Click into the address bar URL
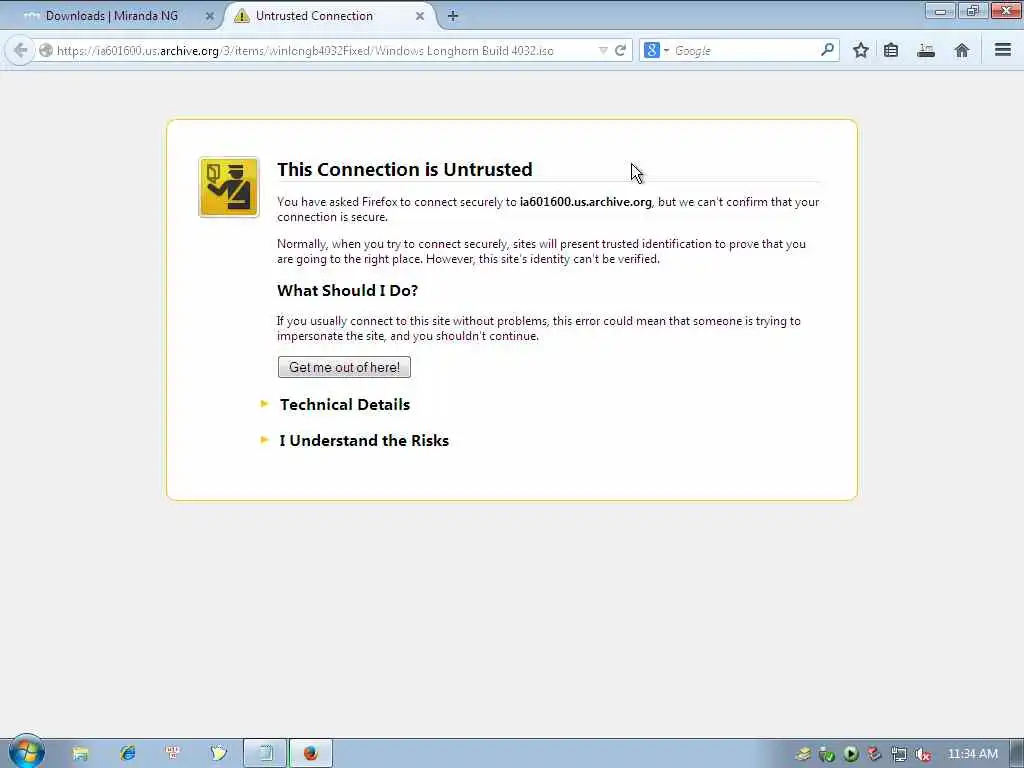This screenshot has height=768, width=1024. click(305, 50)
